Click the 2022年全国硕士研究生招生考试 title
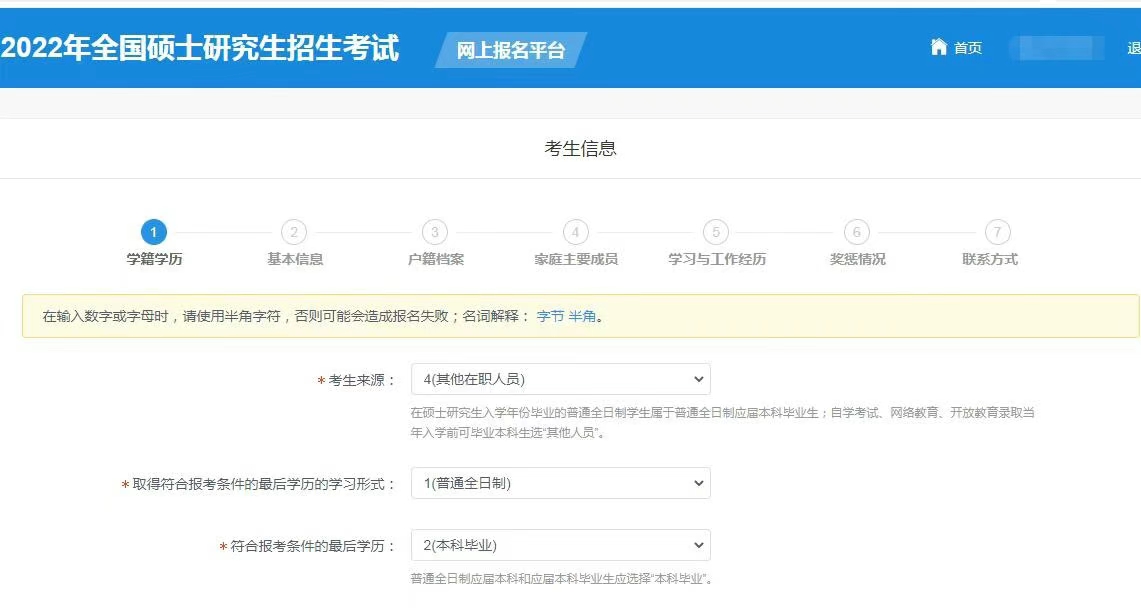Image resolution: width=1141 pixels, height=613 pixels. [x=200, y=48]
